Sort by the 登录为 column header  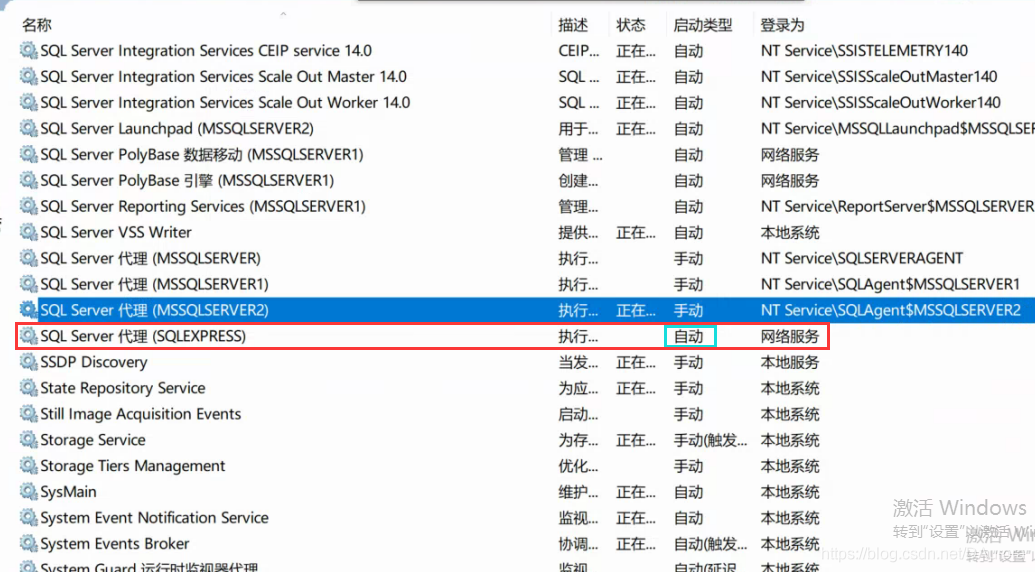tap(782, 25)
